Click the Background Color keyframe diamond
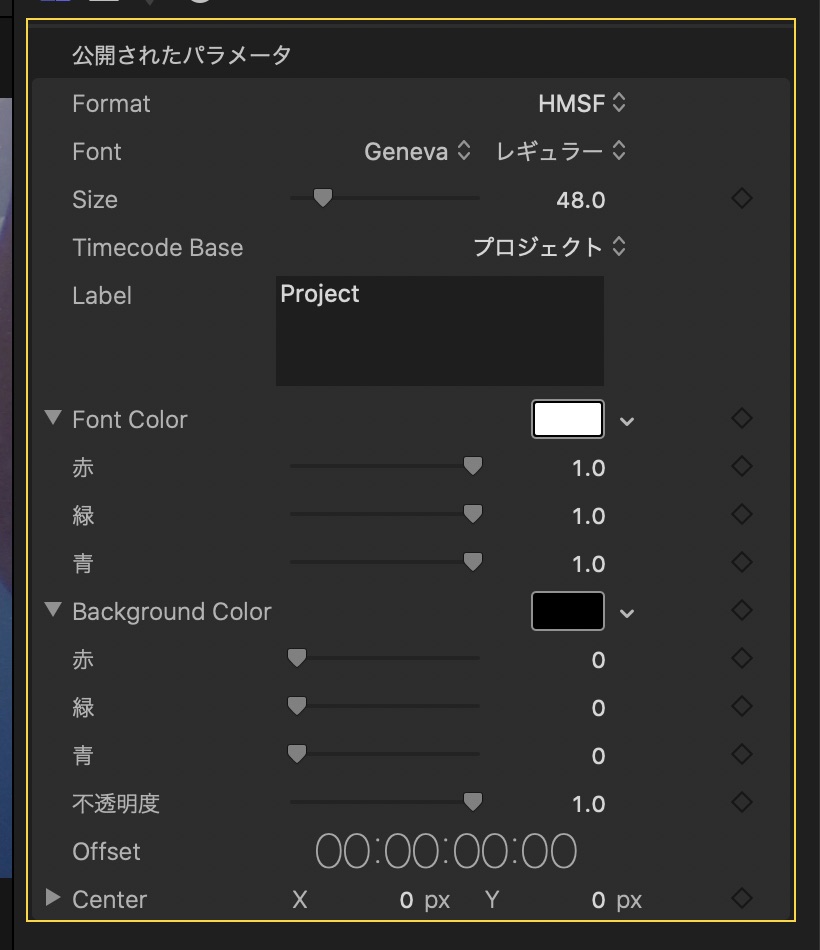This screenshot has height=950, width=820. 741,611
